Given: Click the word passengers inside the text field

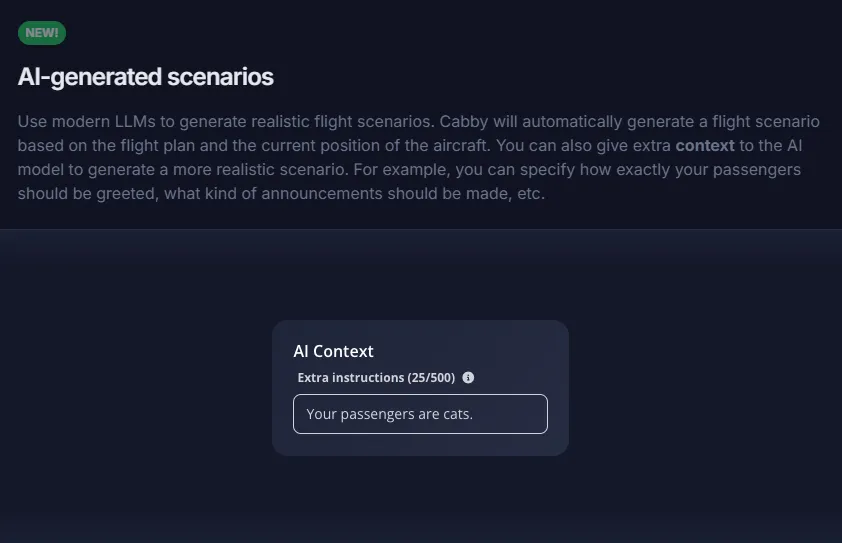Looking at the screenshot, I should tap(376, 414).
